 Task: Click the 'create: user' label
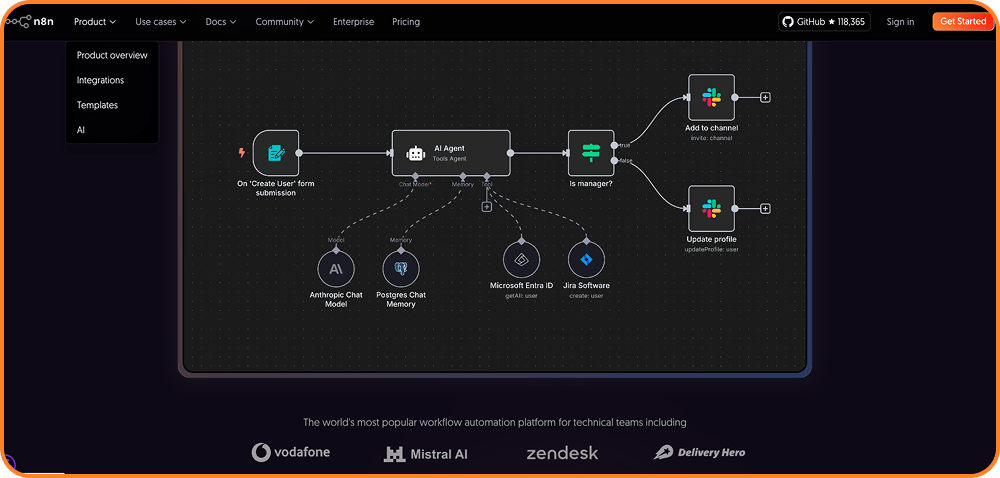point(586,296)
